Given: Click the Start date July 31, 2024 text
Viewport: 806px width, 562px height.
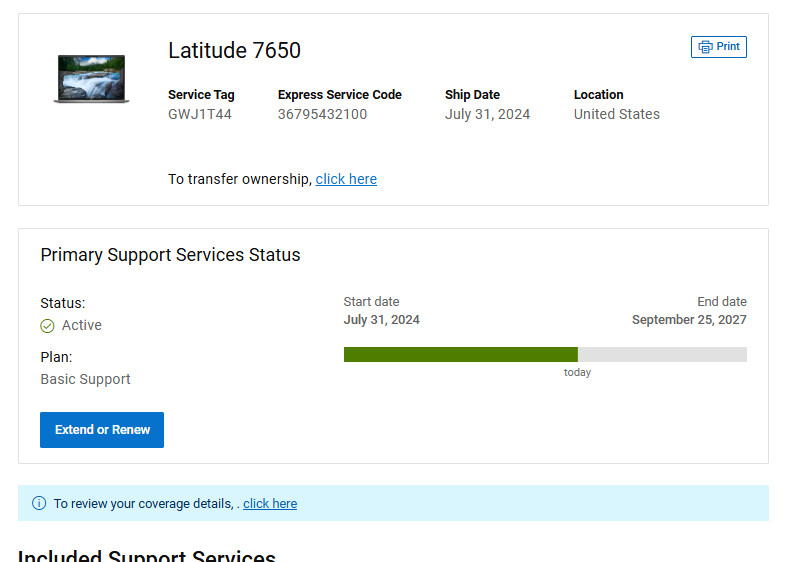Looking at the screenshot, I should (381, 320).
